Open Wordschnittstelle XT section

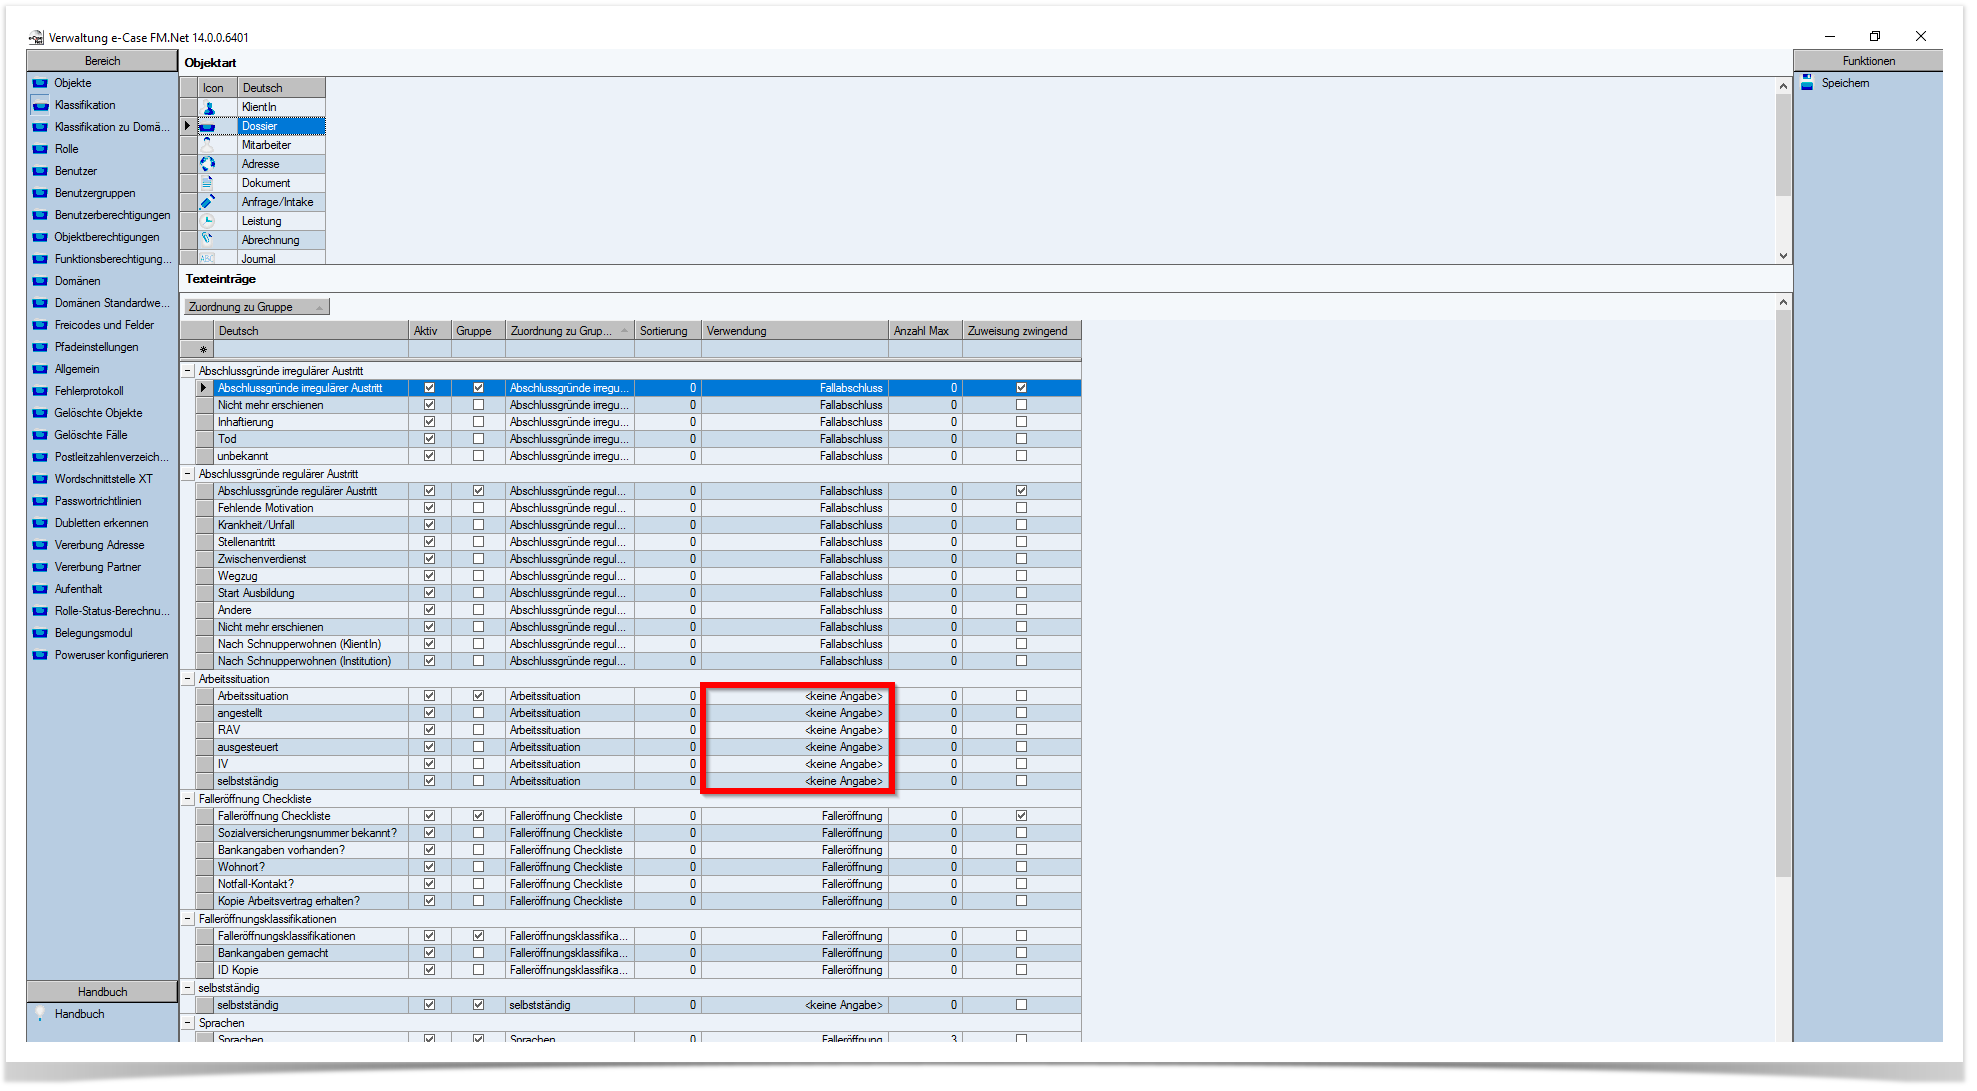coord(103,479)
